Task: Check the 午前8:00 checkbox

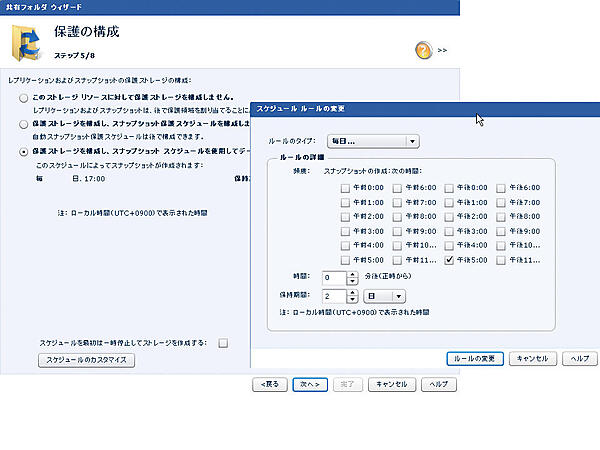Action: coord(397,217)
